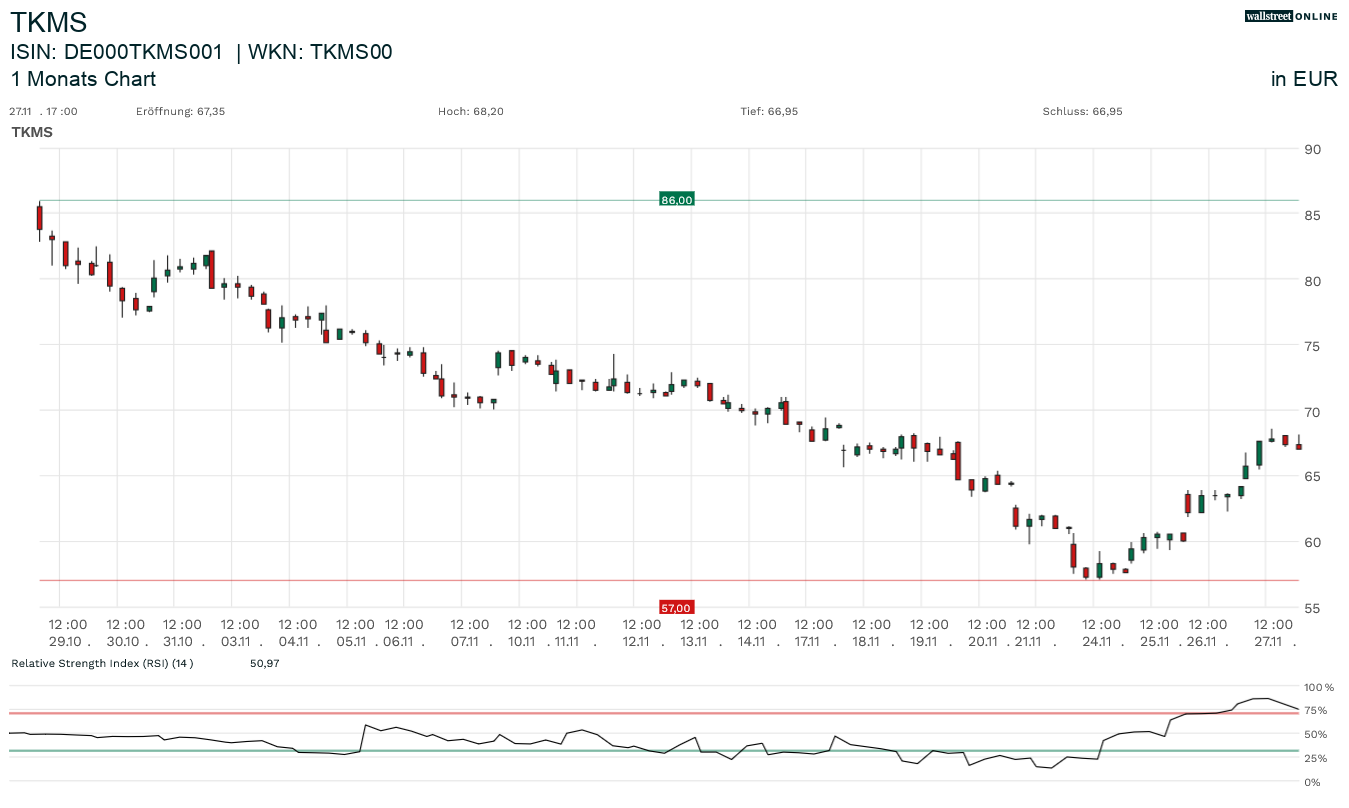Click the TKMS series label above chart
Image resolution: width=1349 pixels, height=808 pixels.
point(32,132)
